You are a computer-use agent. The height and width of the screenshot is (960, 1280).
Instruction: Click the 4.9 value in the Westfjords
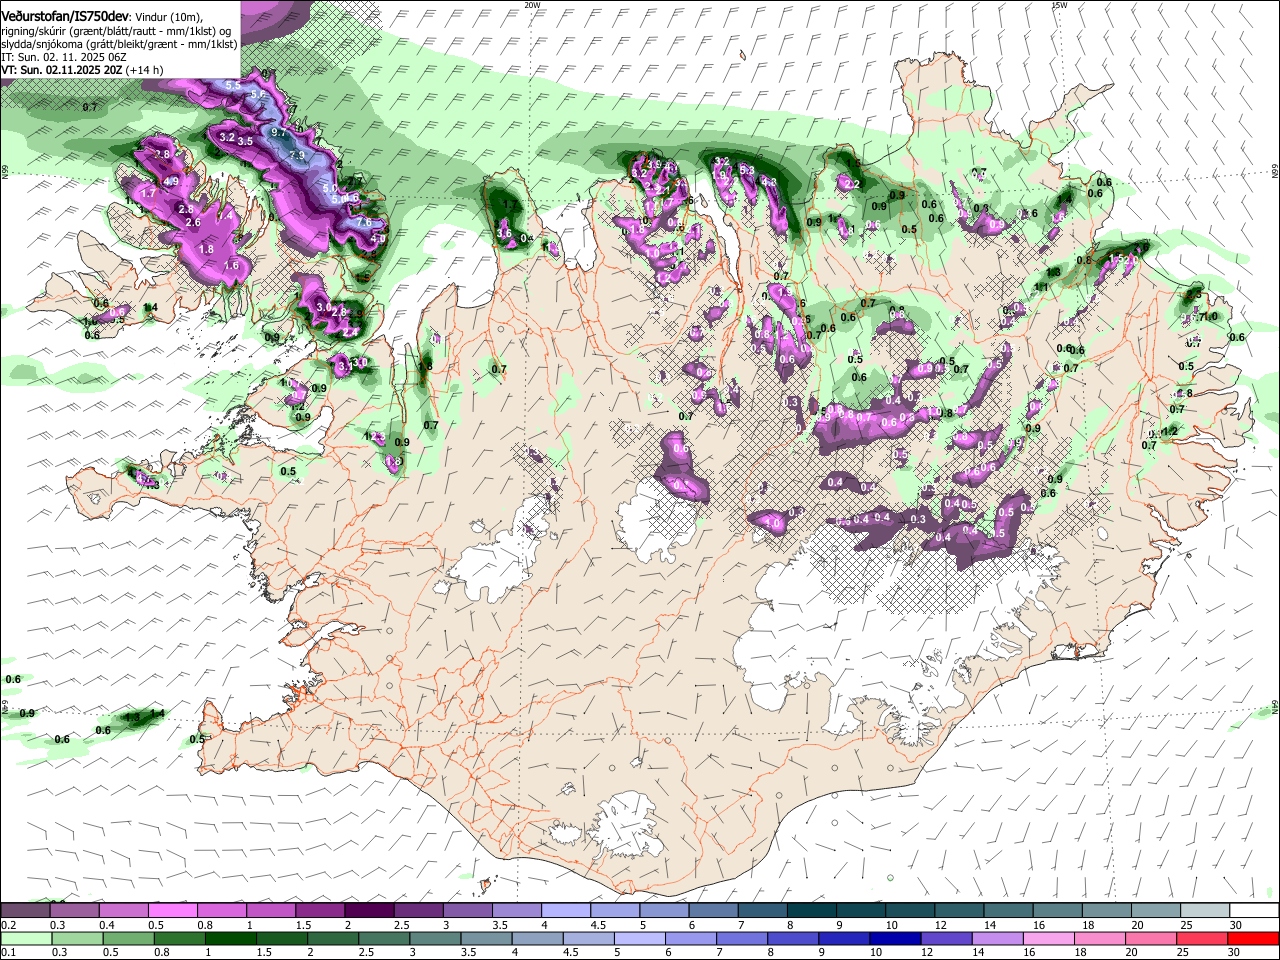point(171,181)
